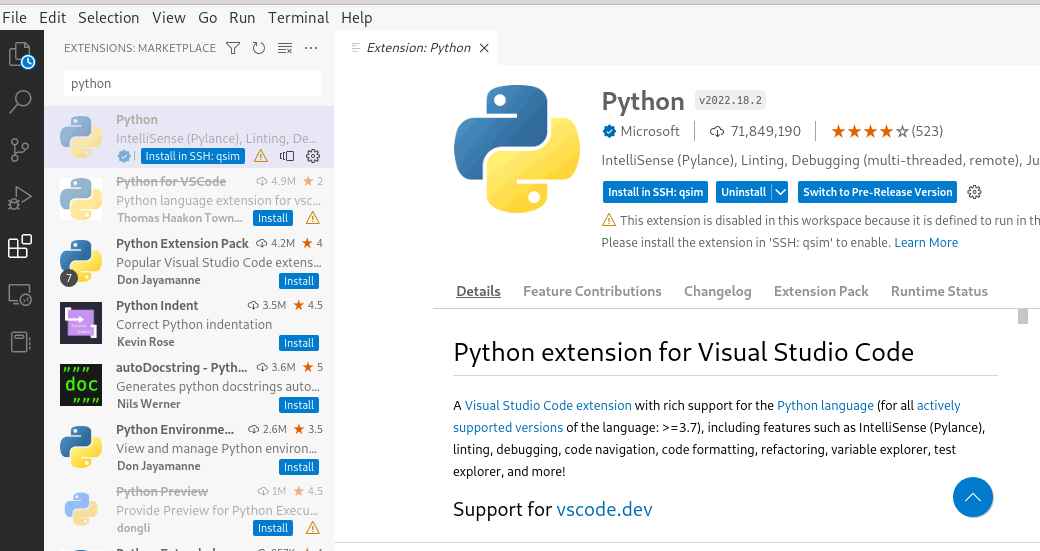The height and width of the screenshot is (551, 1040).
Task: Install Python for VSCode extension
Action: coord(273,218)
